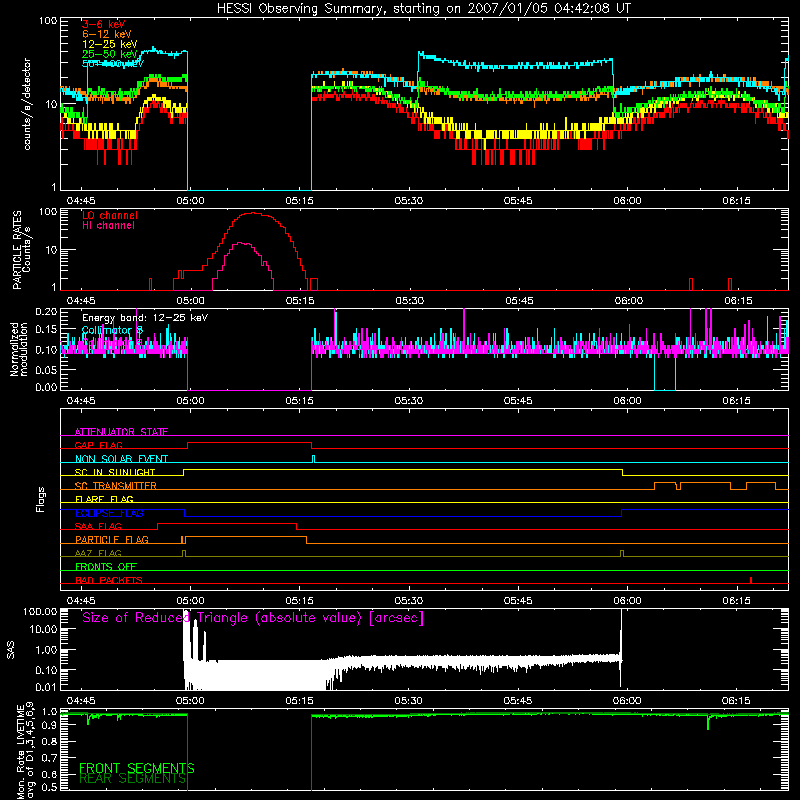Select the orange "6-12 keV" legend label

click(107, 34)
